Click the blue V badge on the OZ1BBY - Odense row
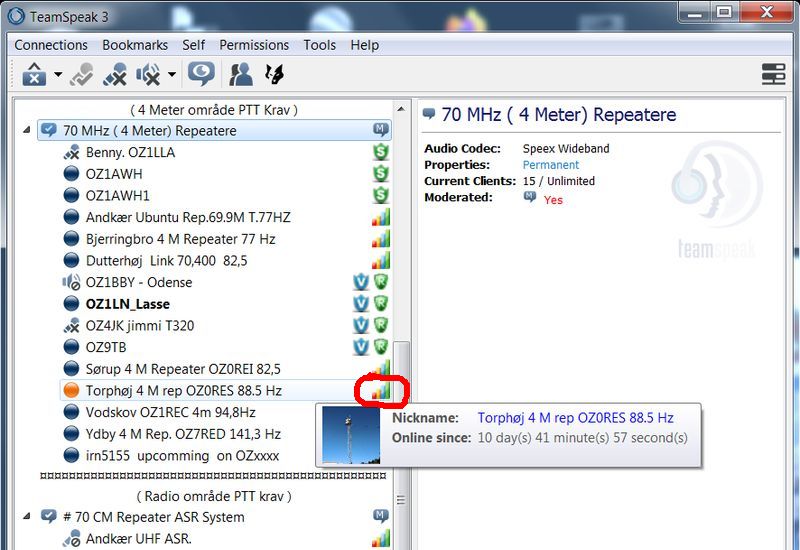Viewport: 800px width, 550px height. (361, 282)
